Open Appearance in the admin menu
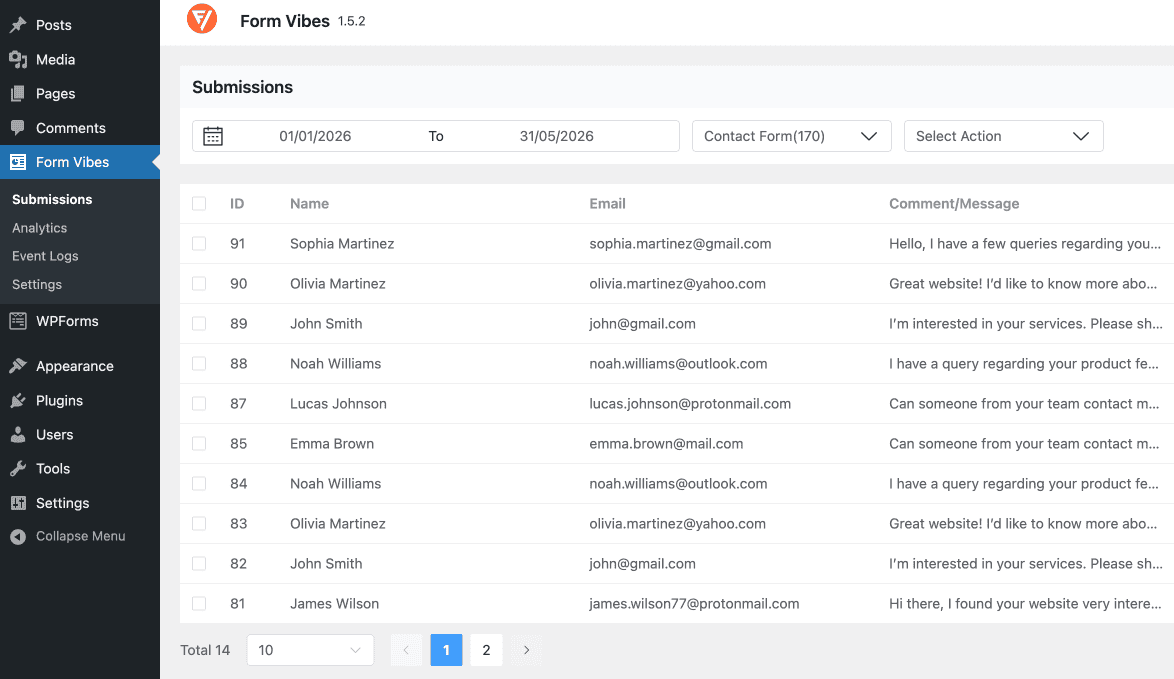 (x=75, y=366)
